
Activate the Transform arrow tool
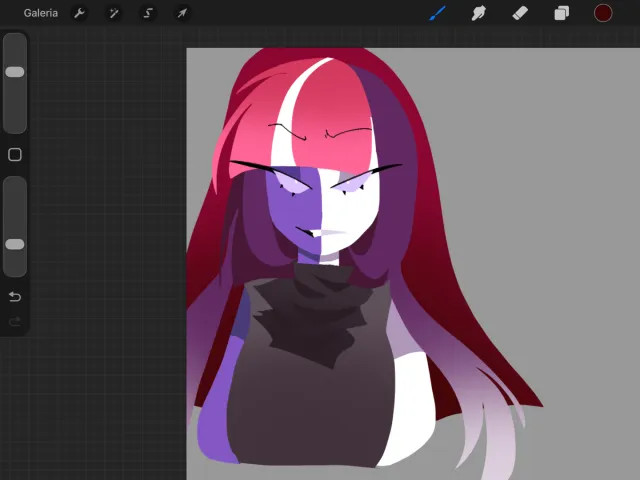(182, 13)
